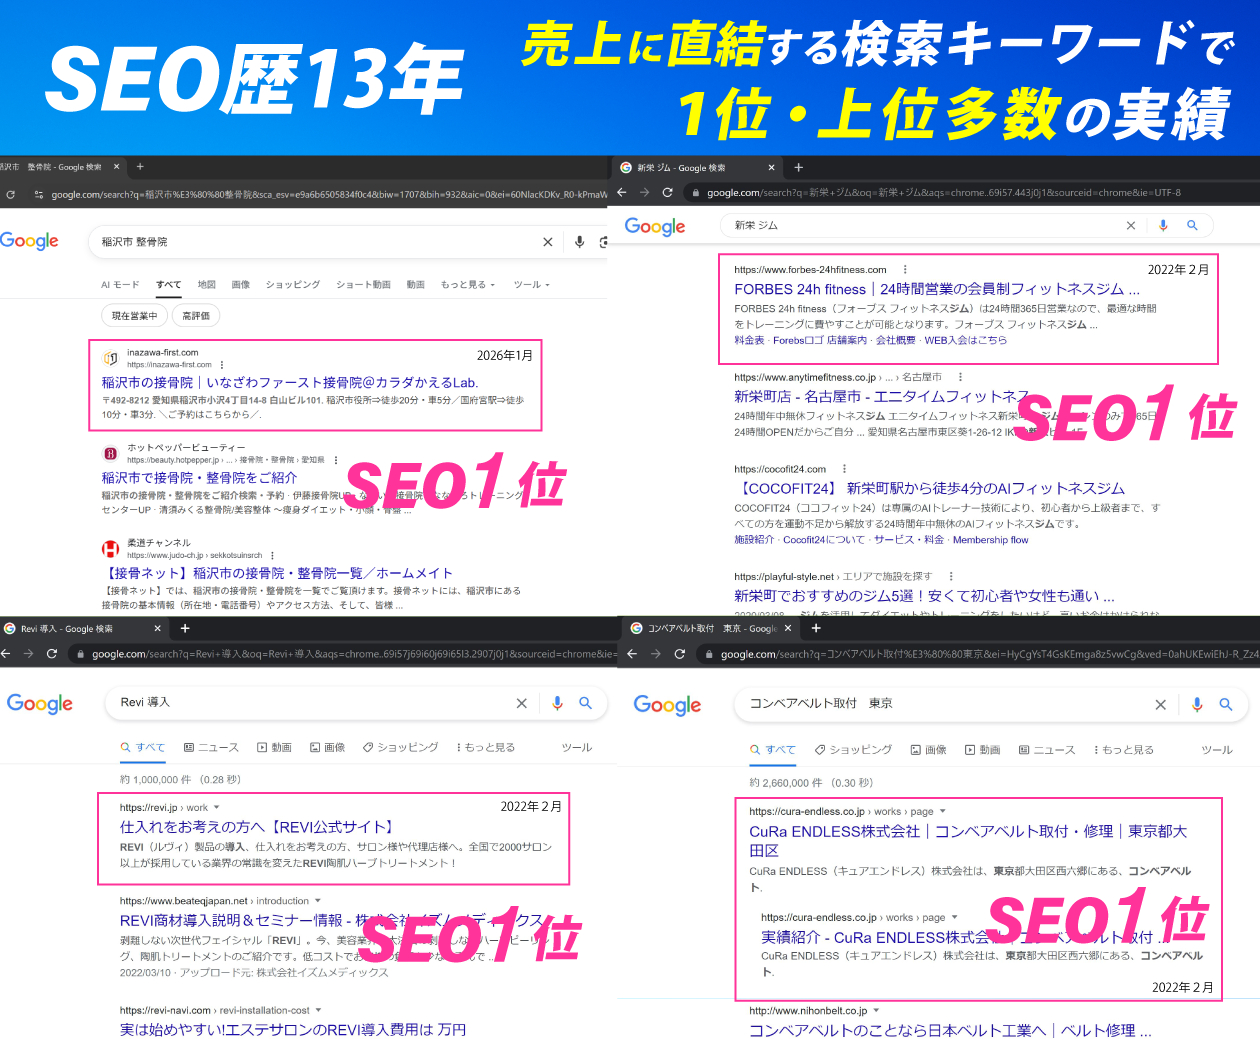The height and width of the screenshot is (1040, 1260).
Task: Open new tab in 新栄 ジム window
Action: [798, 167]
